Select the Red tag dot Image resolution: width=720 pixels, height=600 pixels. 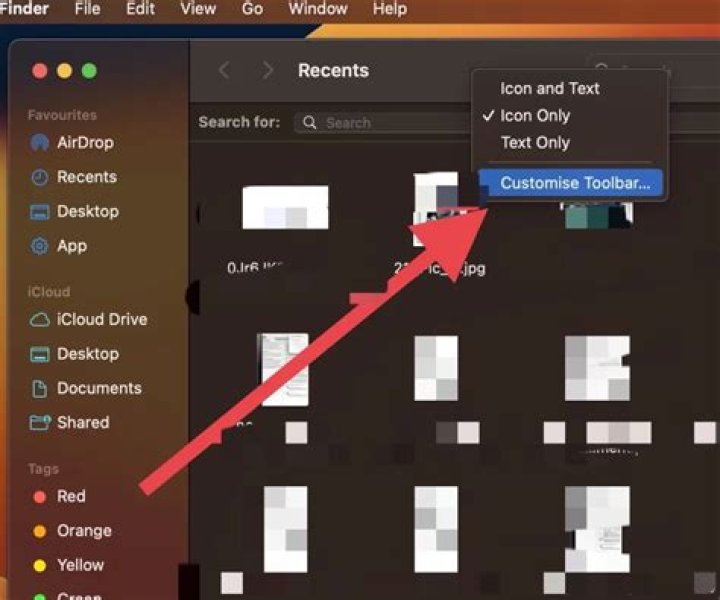click(40, 497)
